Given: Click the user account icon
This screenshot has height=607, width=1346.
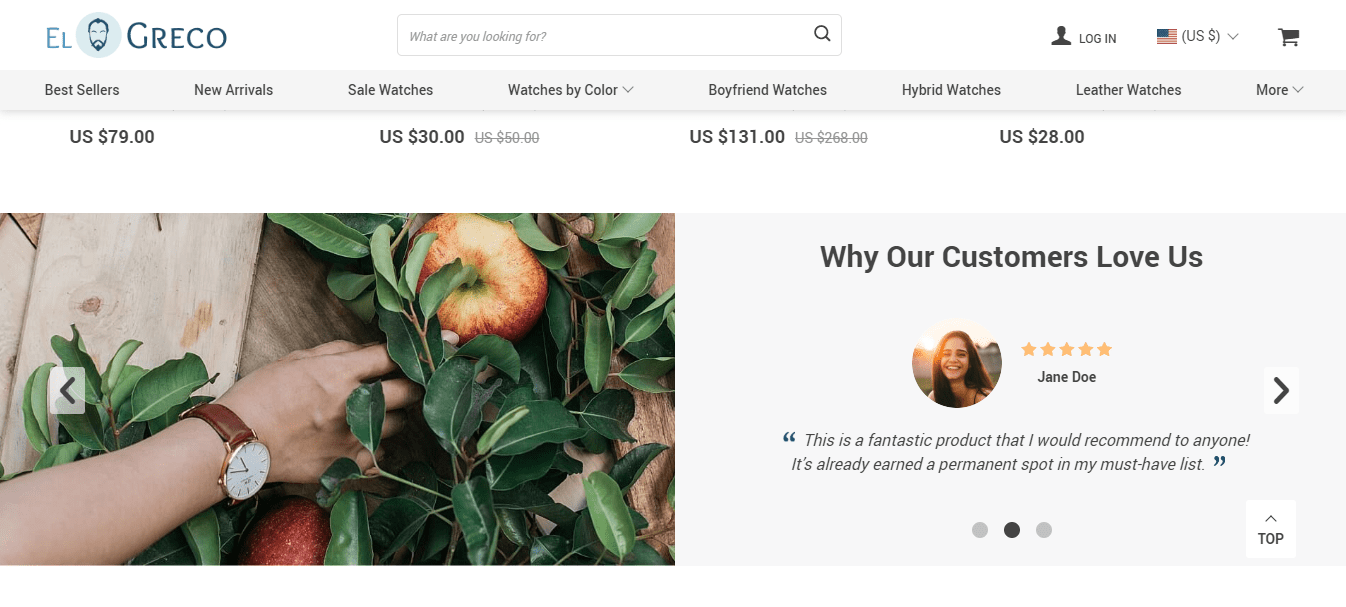Looking at the screenshot, I should click(x=1061, y=36).
